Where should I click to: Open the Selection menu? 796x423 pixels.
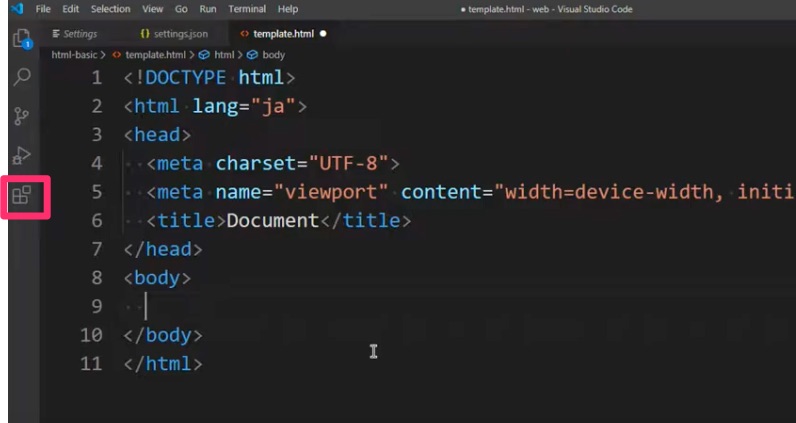pyautogui.click(x=111, y=9)
